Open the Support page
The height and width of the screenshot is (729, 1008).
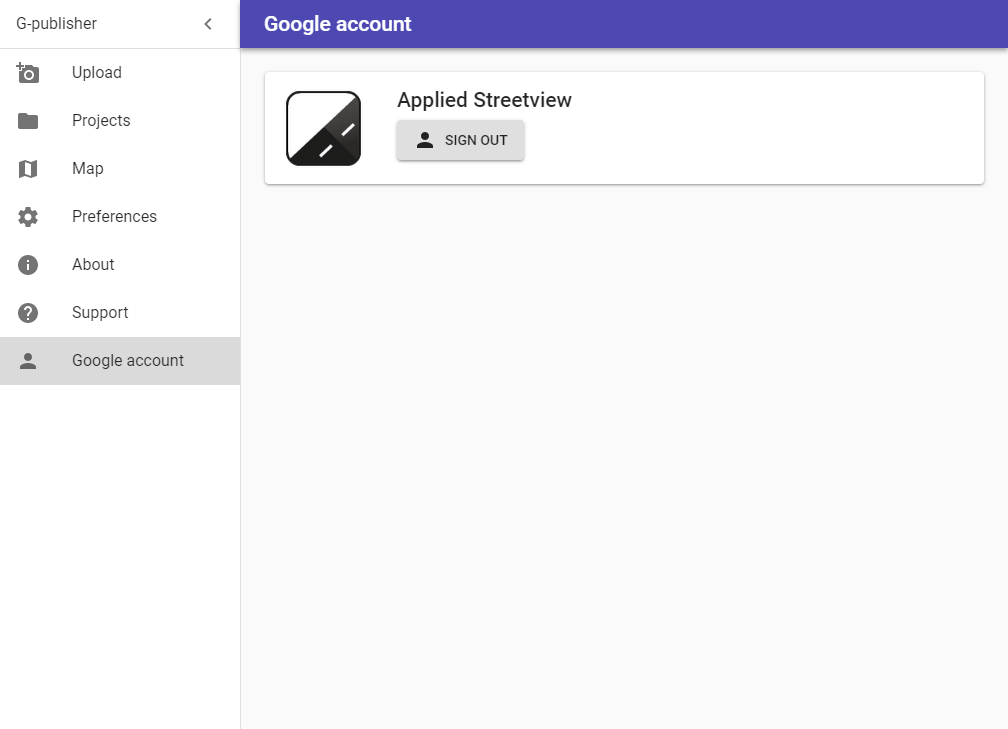[x=120, y=313]
